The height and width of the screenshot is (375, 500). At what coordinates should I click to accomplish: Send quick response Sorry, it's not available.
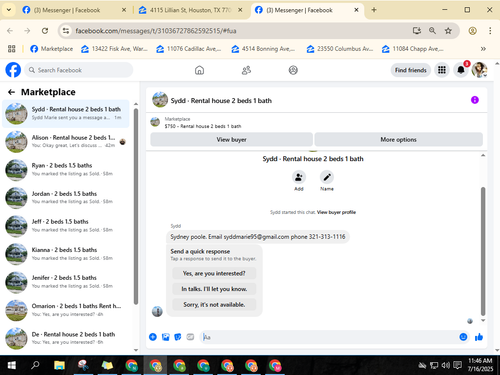214,304
